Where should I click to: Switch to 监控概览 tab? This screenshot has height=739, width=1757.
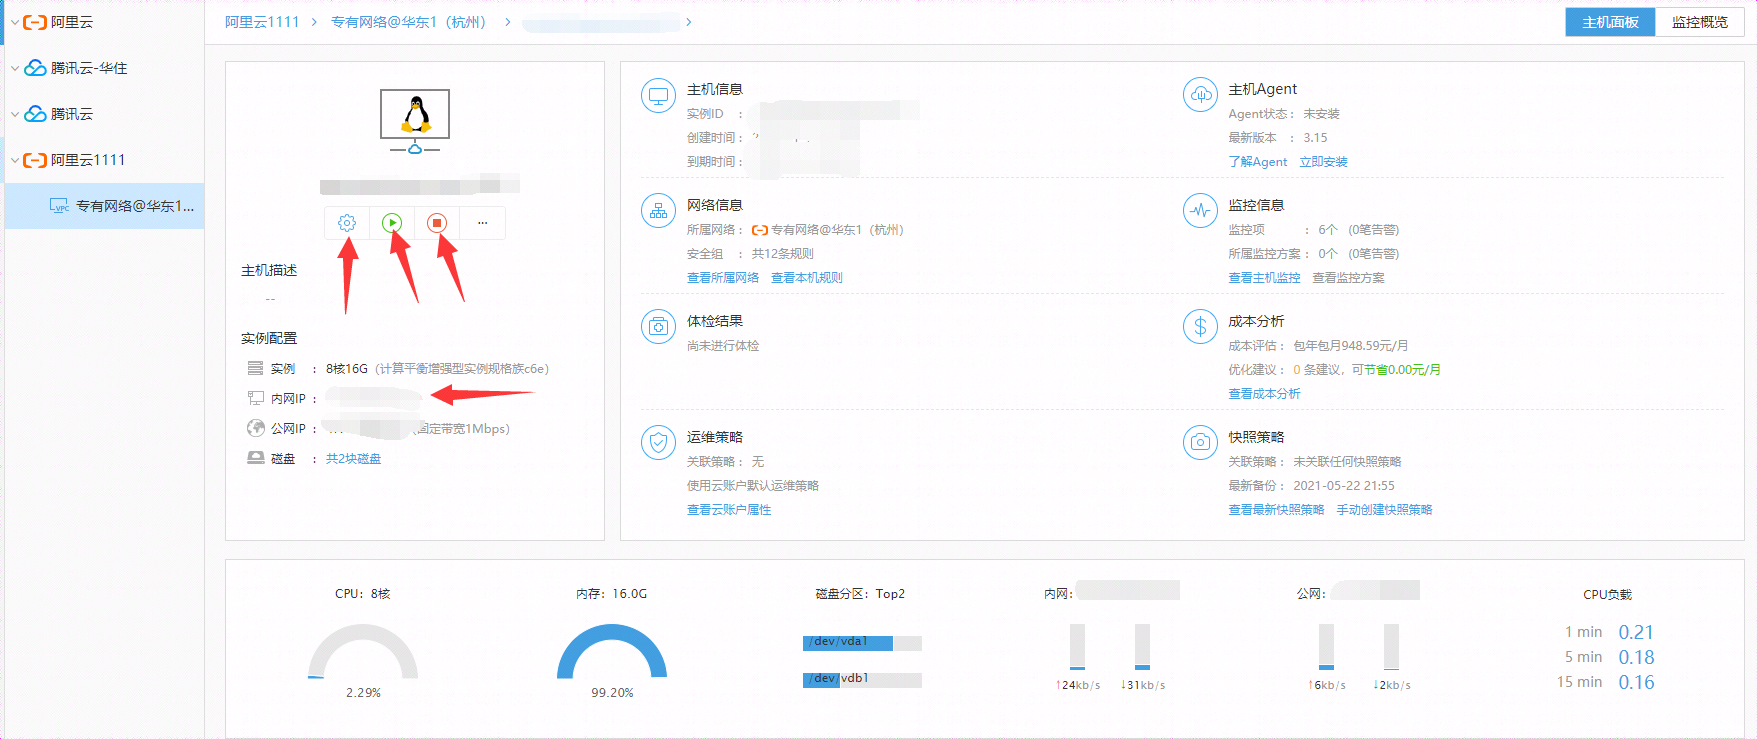coord(1699,22)
